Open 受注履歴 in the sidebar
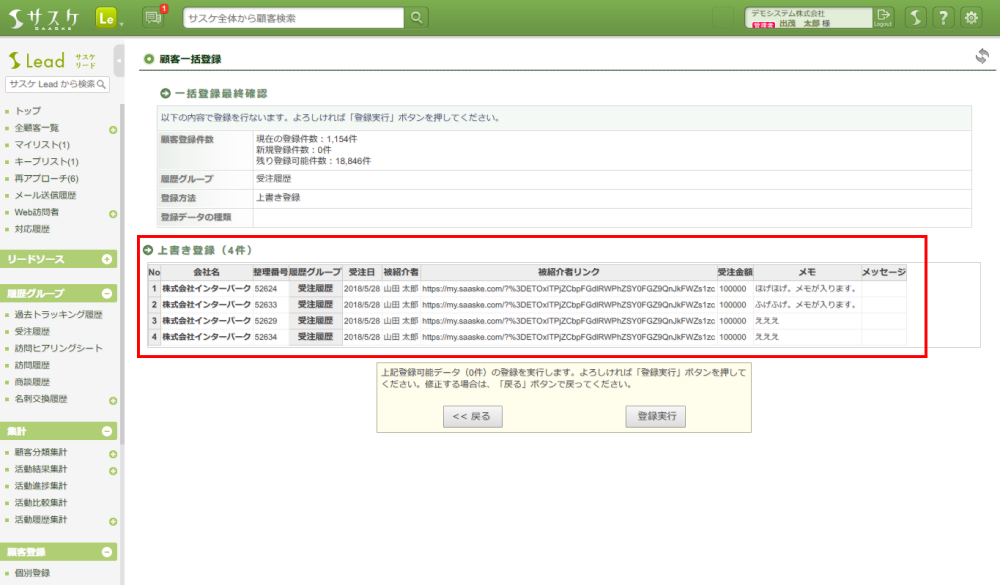1000x585 pixels. (x=33, y=331)
